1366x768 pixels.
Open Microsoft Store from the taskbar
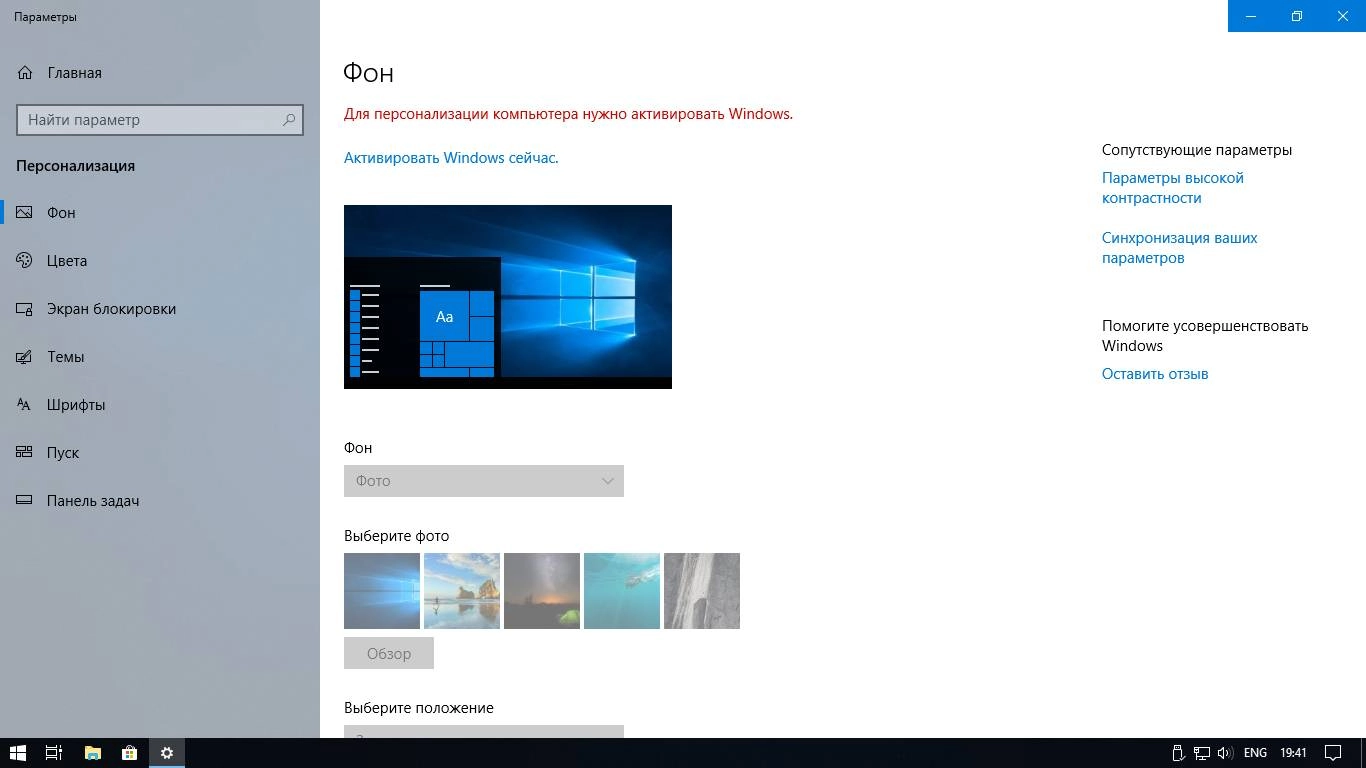(x=129, y=753)
